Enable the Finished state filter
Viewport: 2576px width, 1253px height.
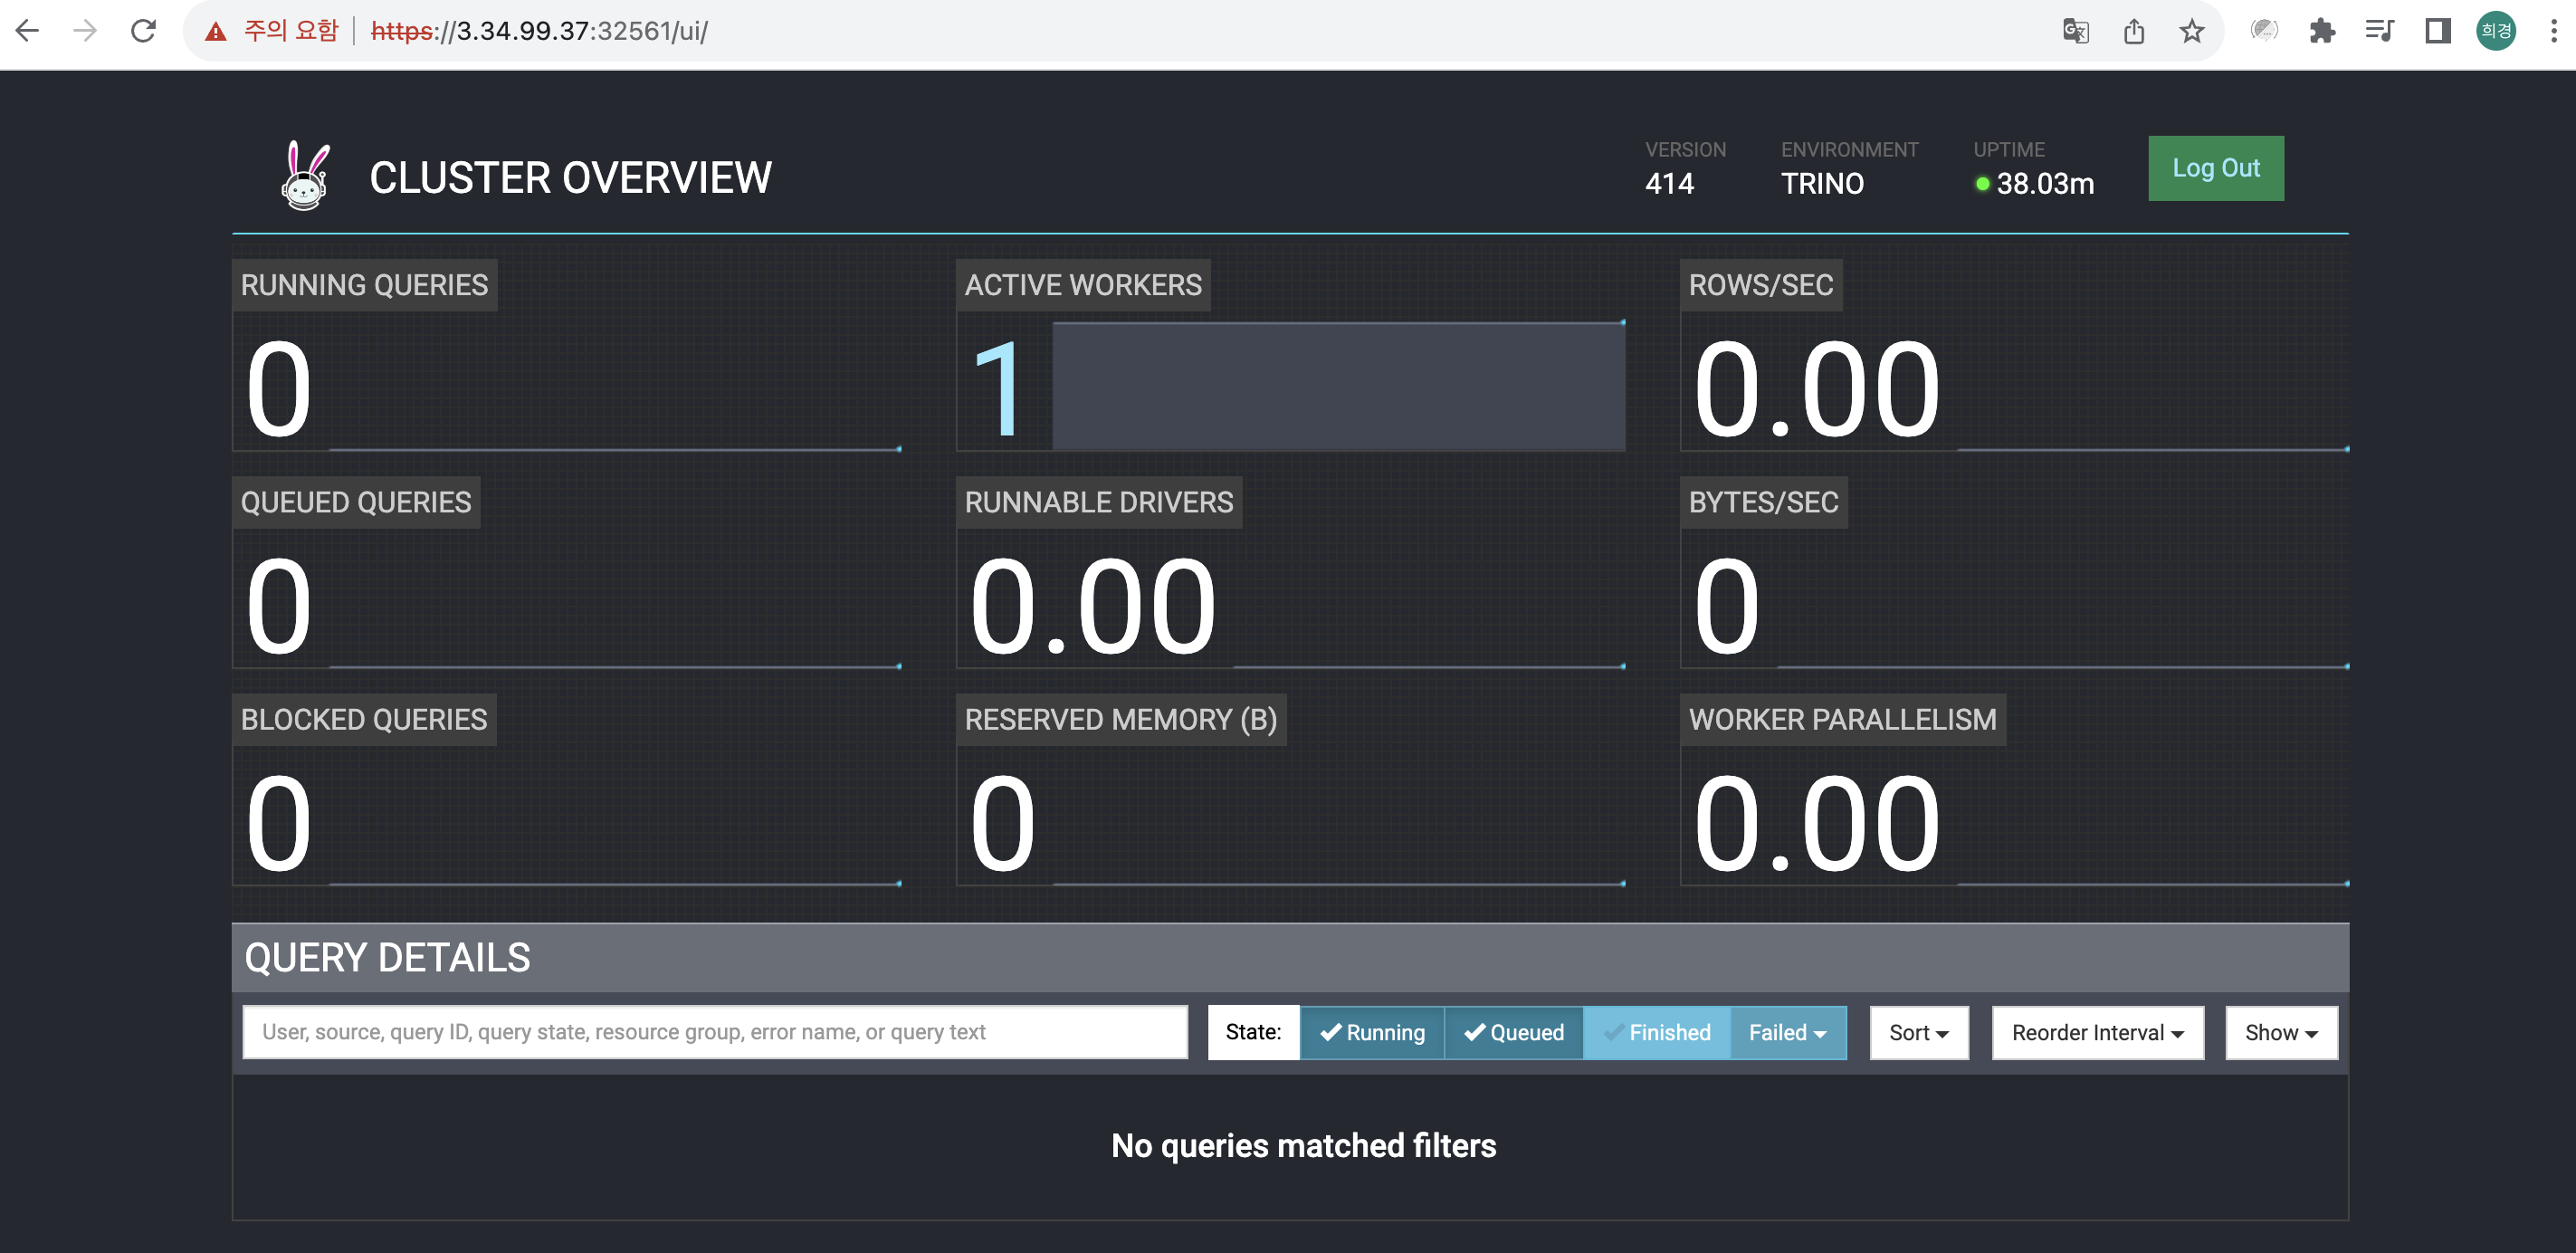pyautogui.click(x=1656, y=1032)
